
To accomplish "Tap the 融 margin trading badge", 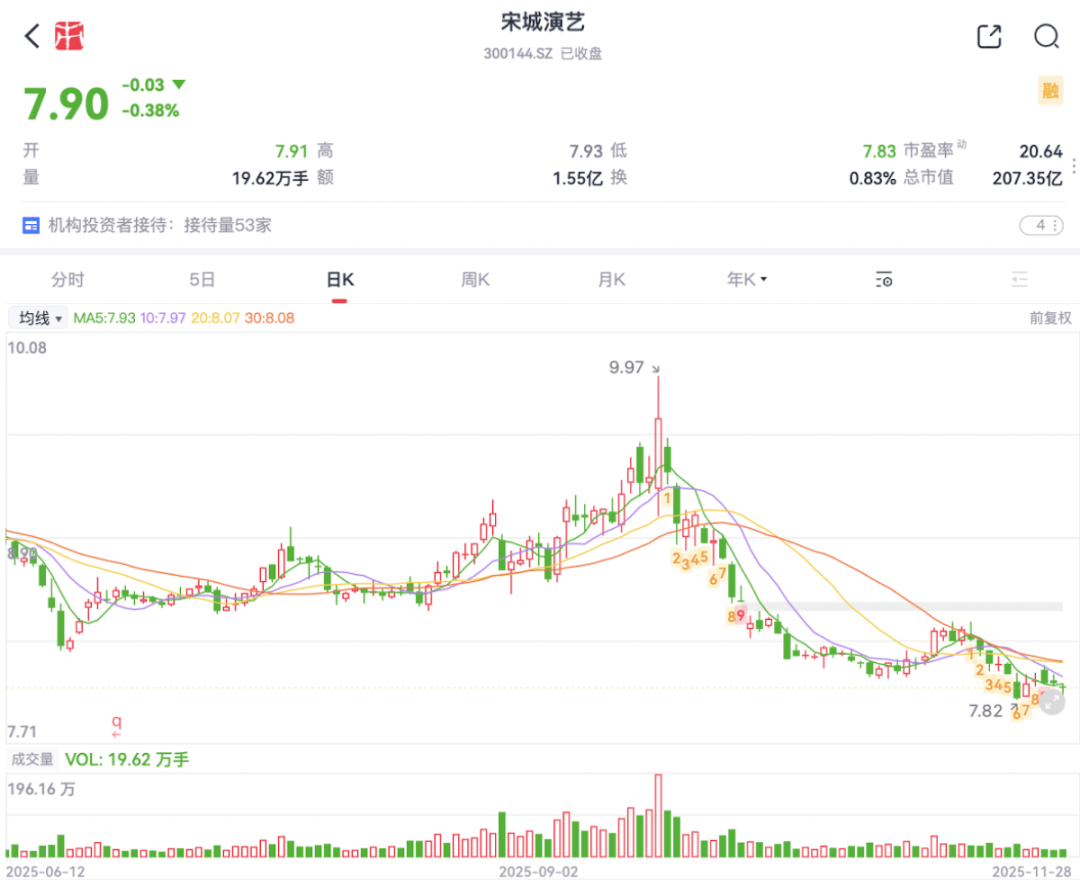I will coord(1049,91).
